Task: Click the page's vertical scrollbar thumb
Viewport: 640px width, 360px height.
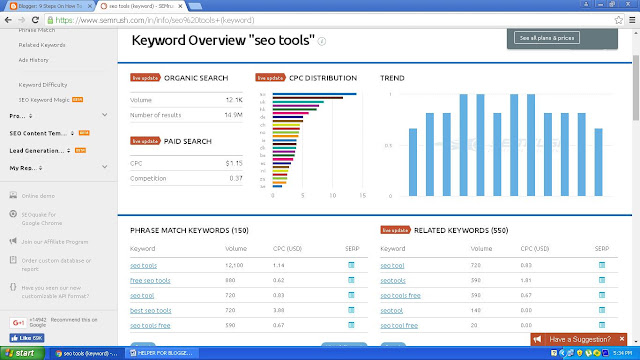Action: coord(636,88)
